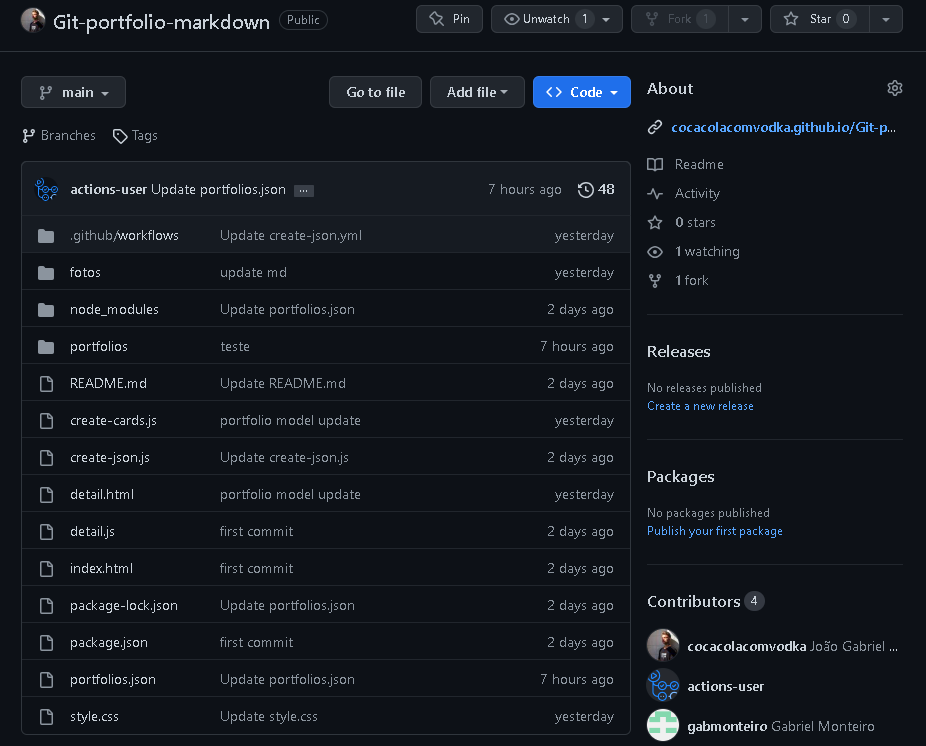Open the Fork options dropdown arrow

[x=745, y=19]
